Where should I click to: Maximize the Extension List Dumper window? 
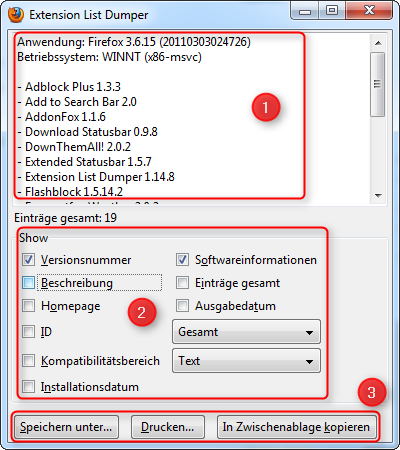(x=332, y=11)
